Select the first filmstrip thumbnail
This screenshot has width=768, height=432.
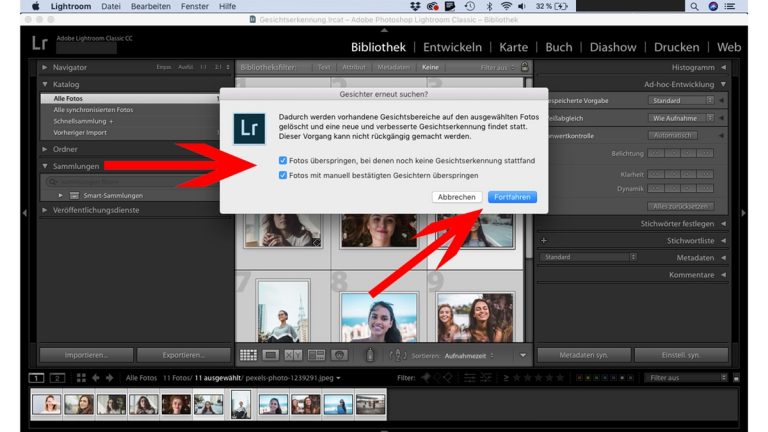tap(46, 404)
